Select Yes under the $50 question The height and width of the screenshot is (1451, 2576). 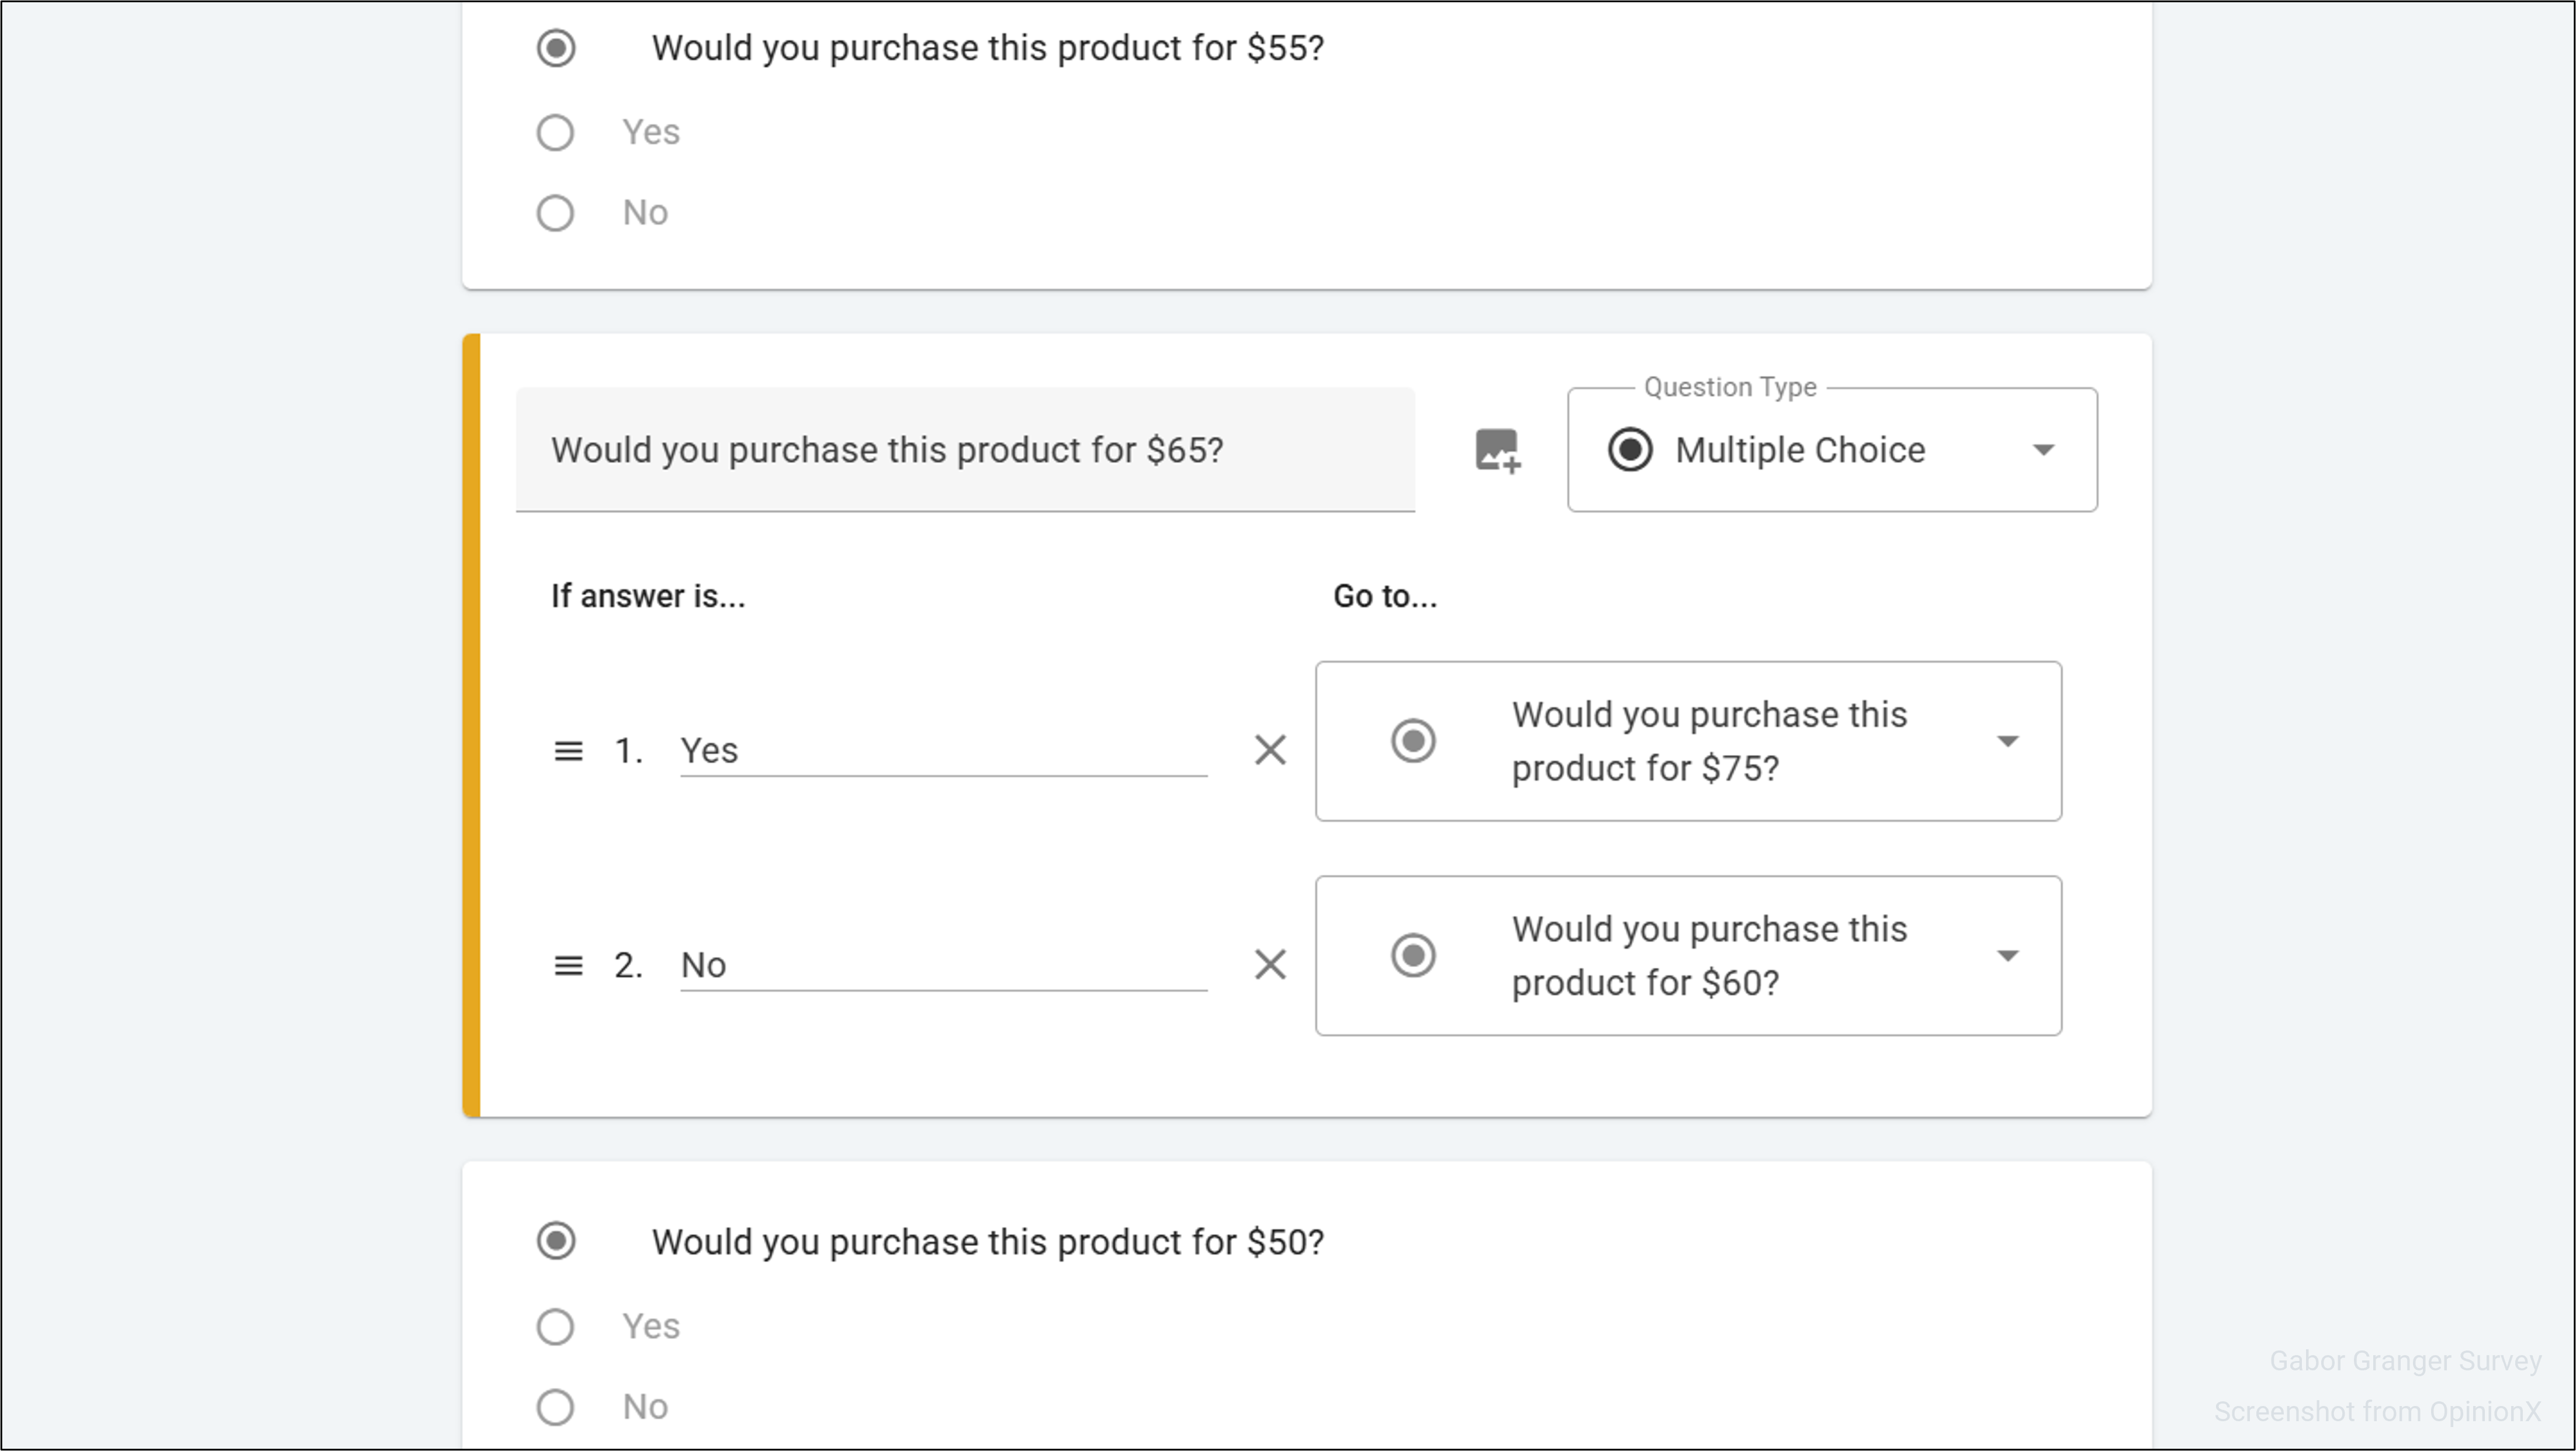555,1327
